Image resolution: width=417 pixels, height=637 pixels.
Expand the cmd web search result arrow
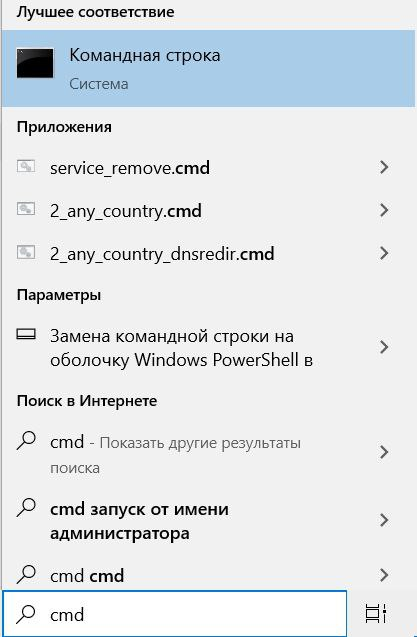coord(384,452)
